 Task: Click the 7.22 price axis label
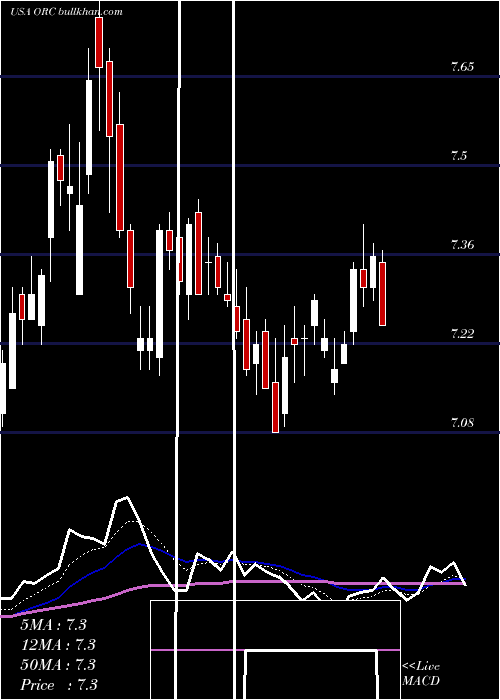click(462, 333)
